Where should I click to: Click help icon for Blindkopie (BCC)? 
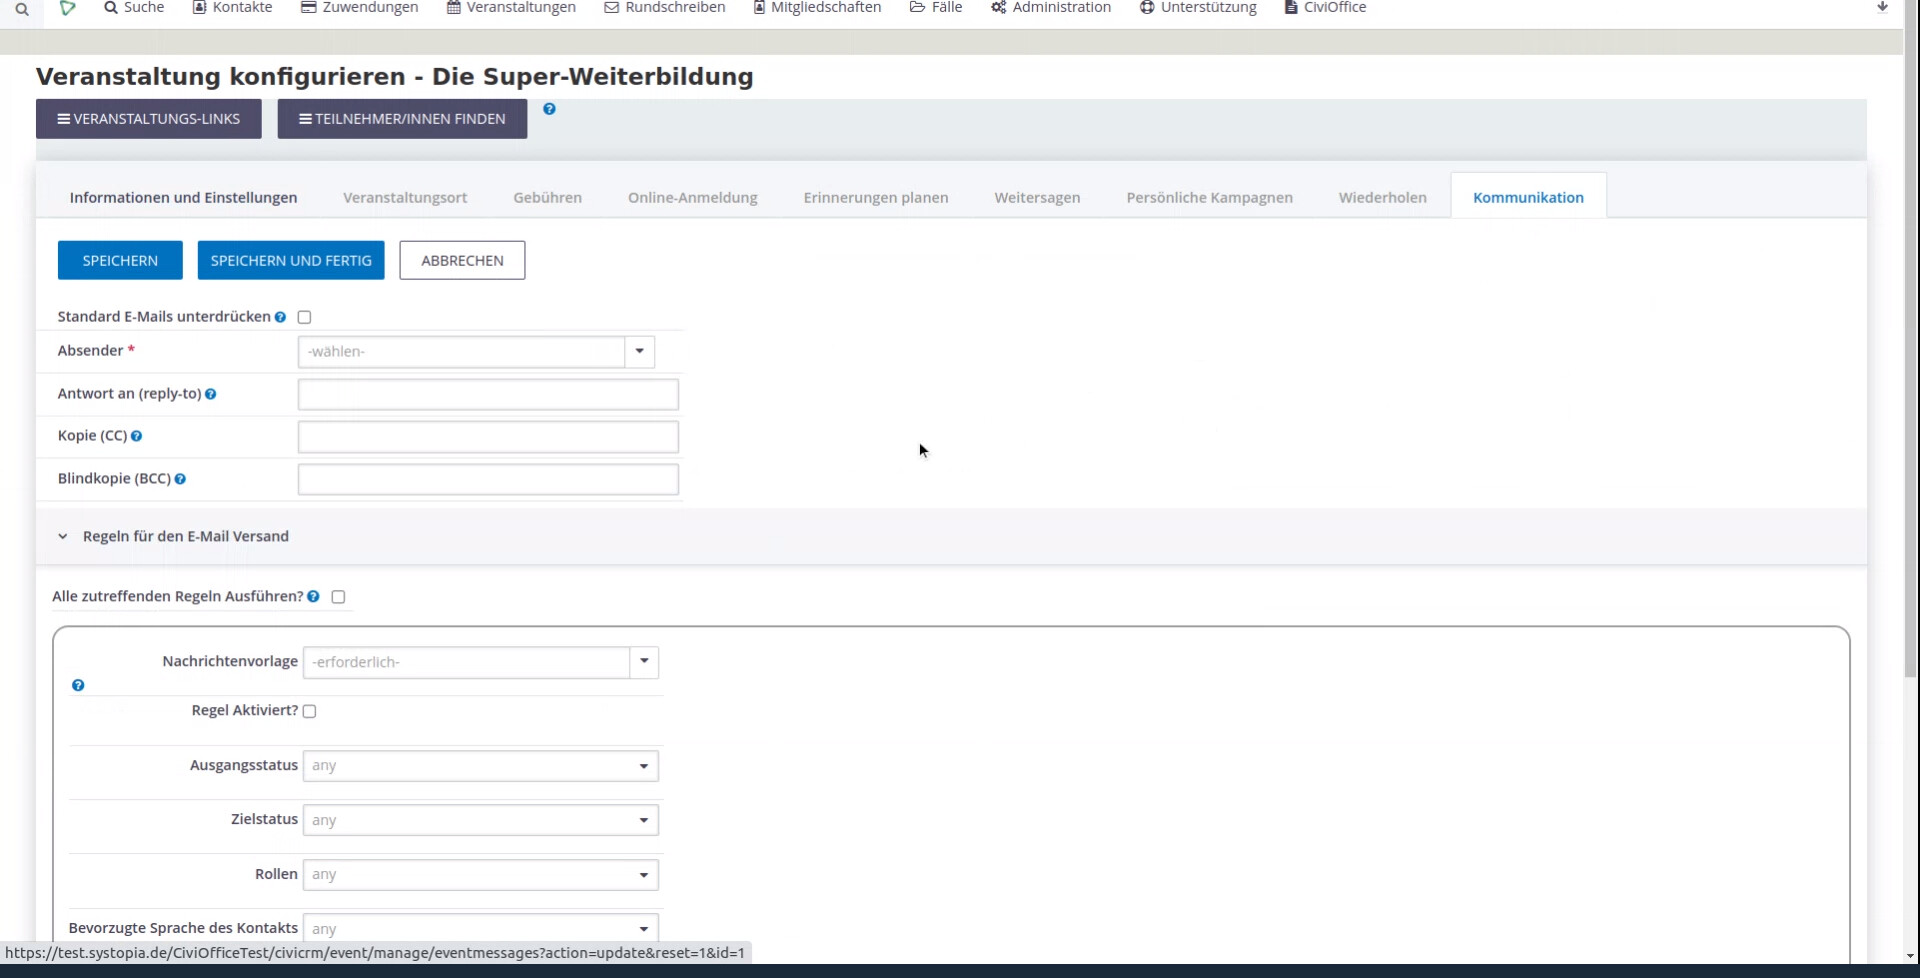pyautogui.click(x=180, y=479)
